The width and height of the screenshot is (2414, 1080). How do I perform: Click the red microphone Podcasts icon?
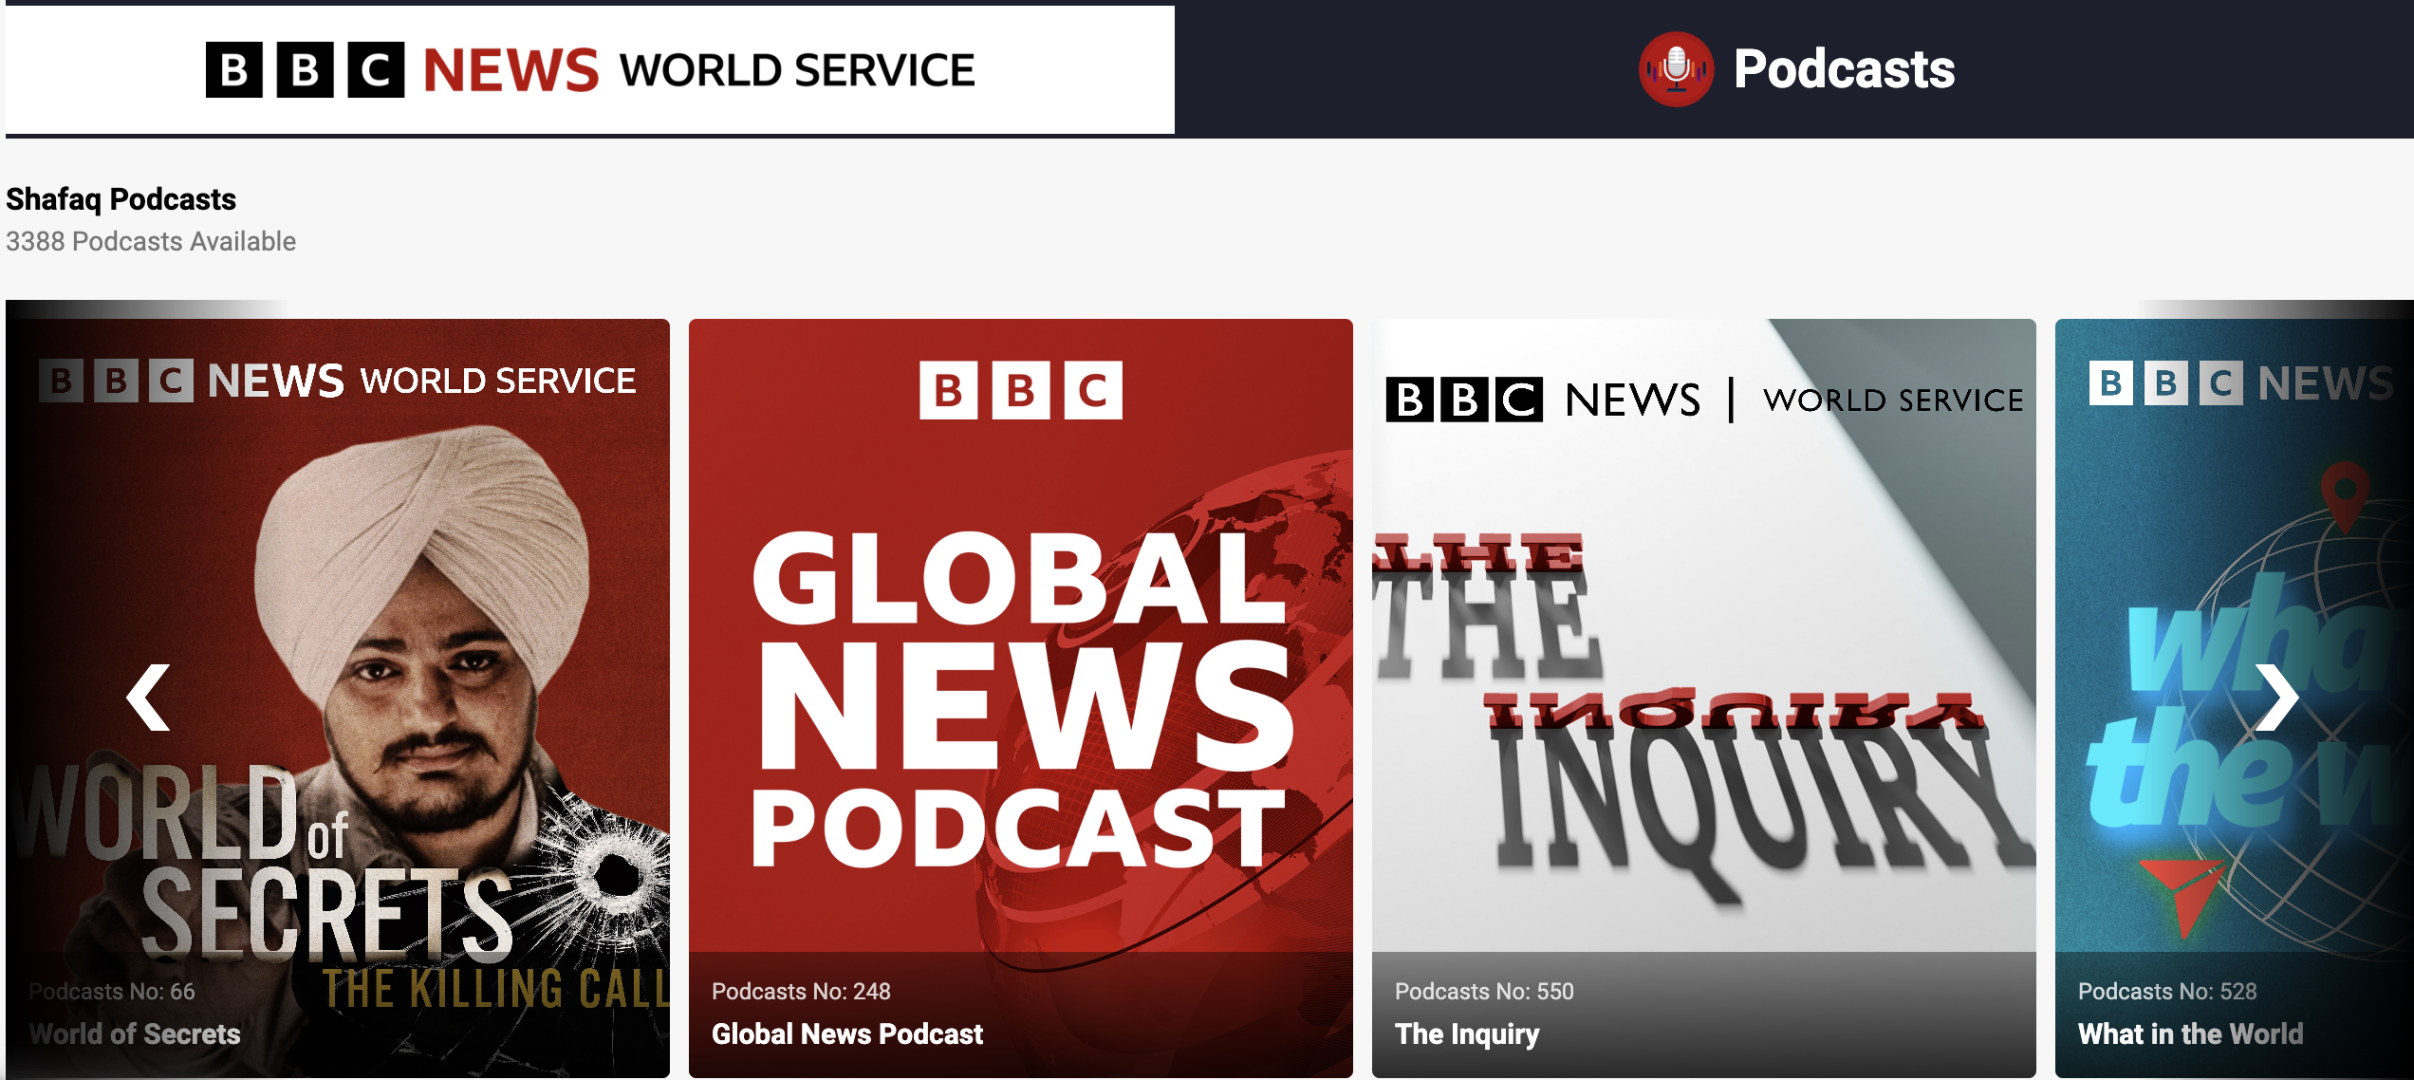point(1676,69)
